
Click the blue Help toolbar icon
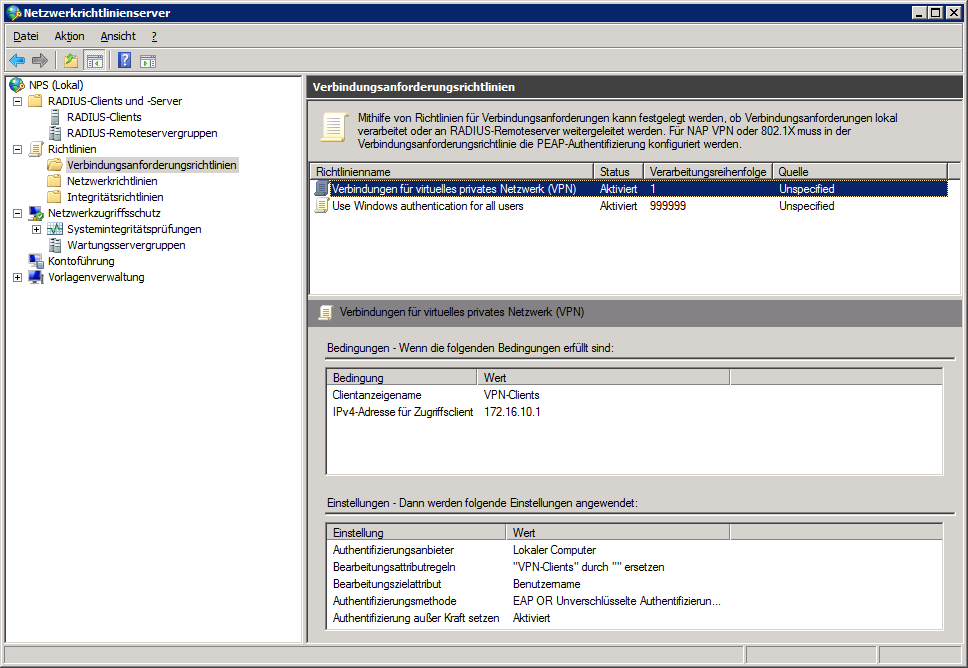coord(125,60)
